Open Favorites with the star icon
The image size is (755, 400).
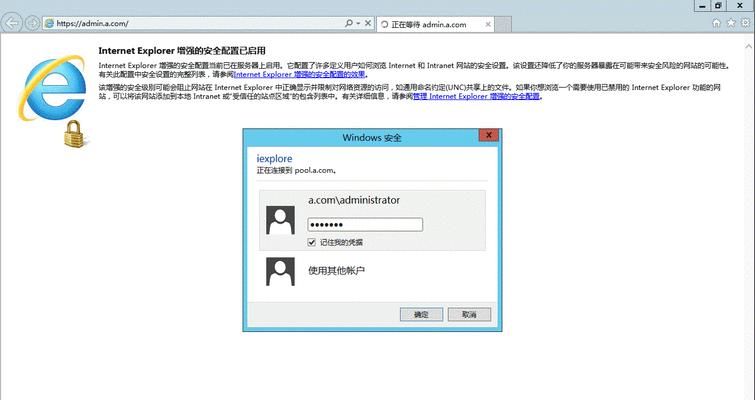731,23
